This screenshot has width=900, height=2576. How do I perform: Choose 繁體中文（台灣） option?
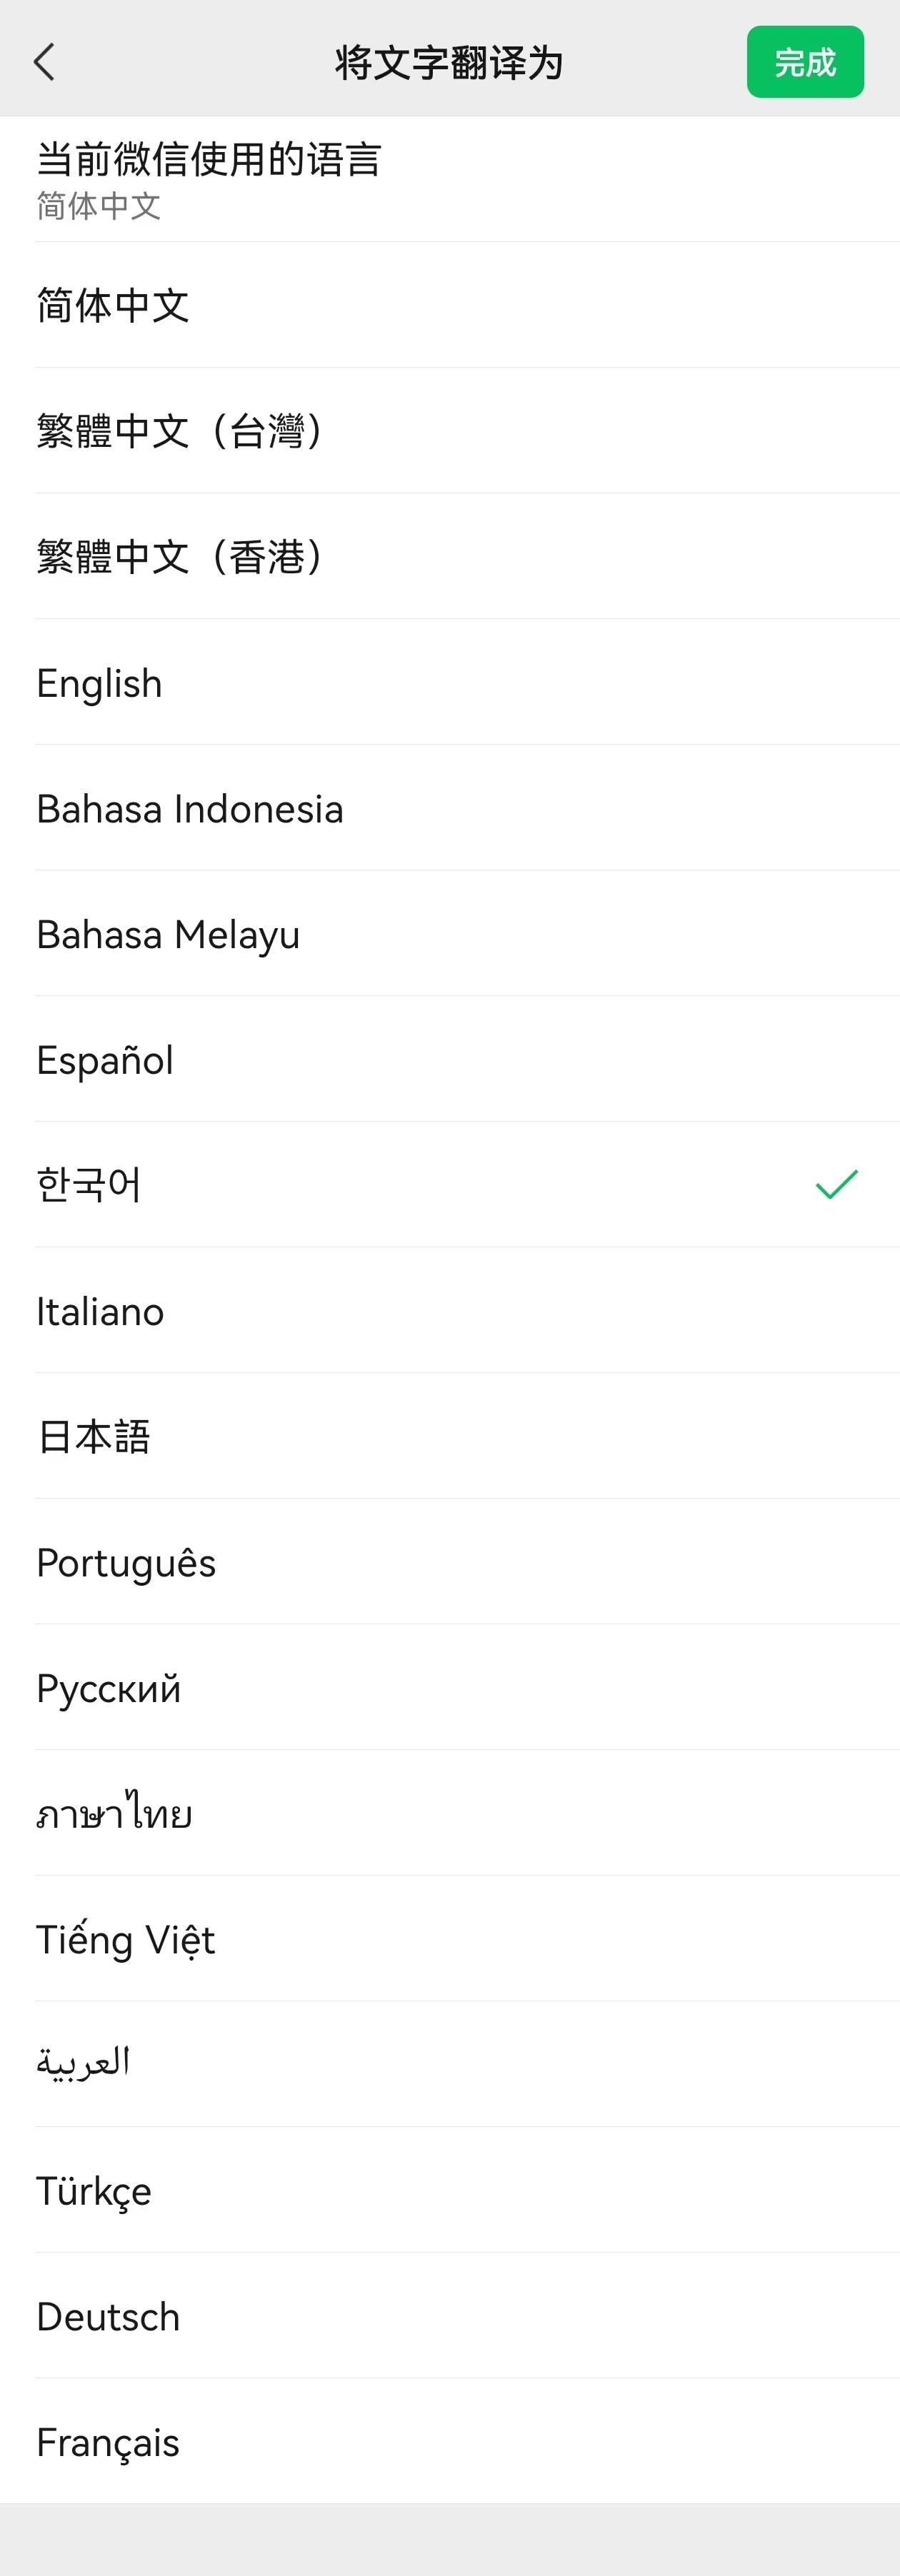180,431
